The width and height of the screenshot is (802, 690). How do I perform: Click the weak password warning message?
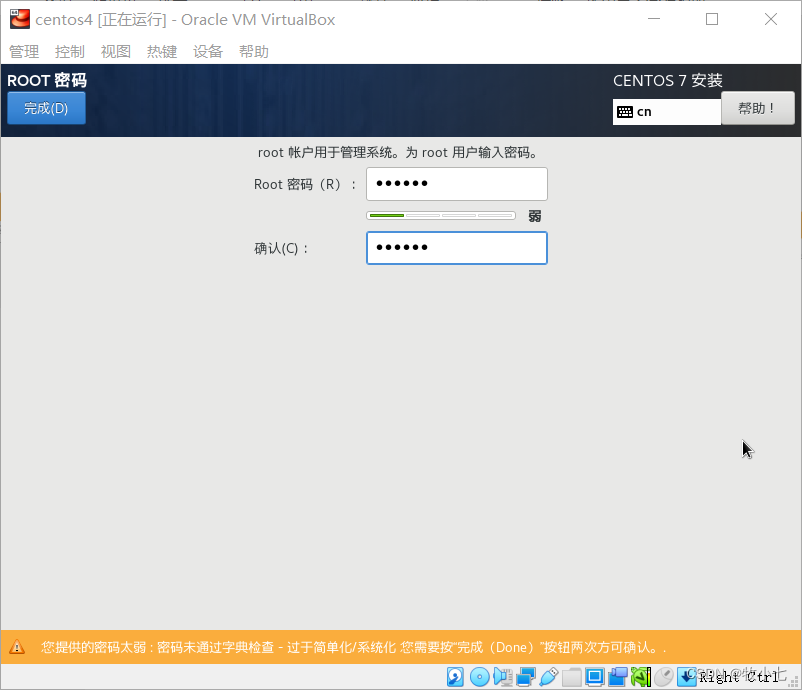(x=354, y=648)
